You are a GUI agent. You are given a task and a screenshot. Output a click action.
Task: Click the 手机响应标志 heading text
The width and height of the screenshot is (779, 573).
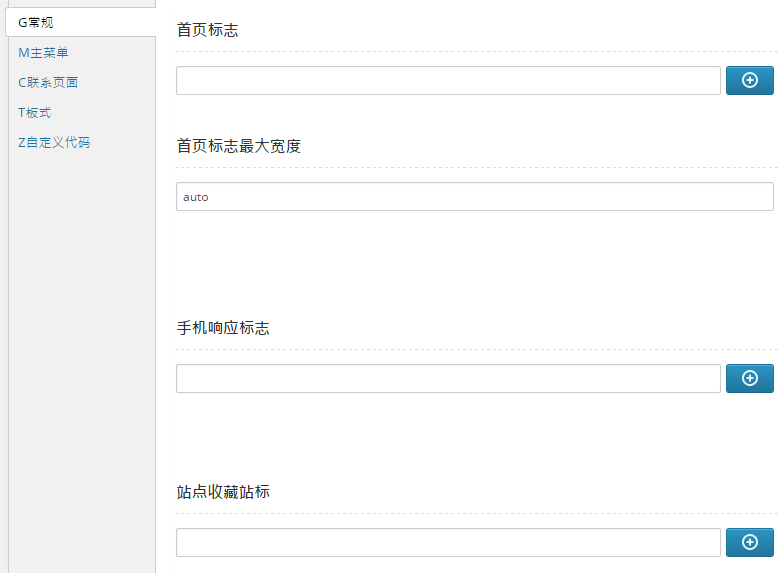point(223,328)
